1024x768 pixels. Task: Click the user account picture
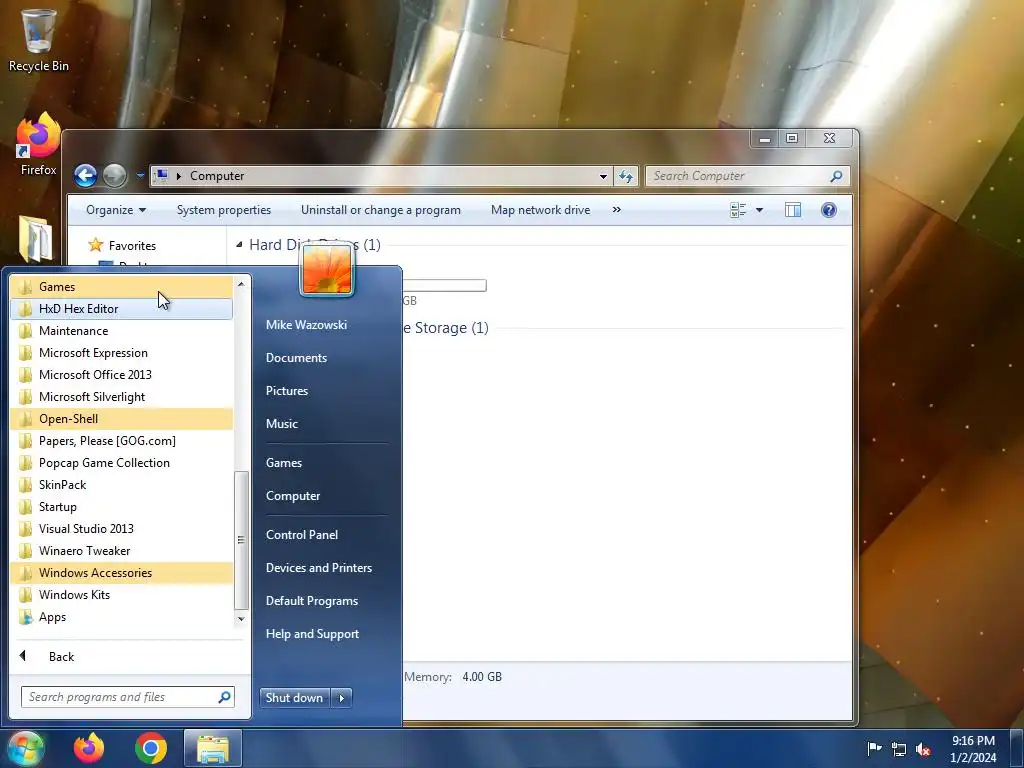[x=327, y=269]
